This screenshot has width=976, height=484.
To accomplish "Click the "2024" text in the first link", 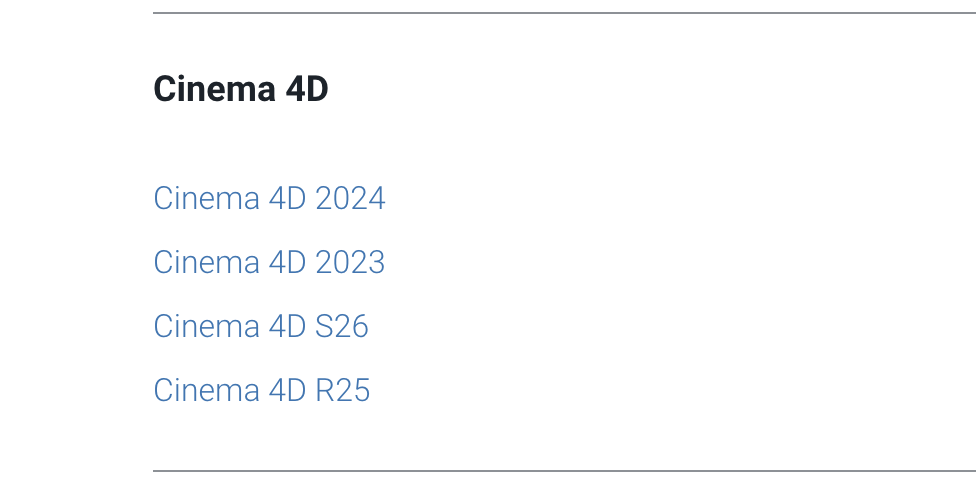I will point(350,198).
